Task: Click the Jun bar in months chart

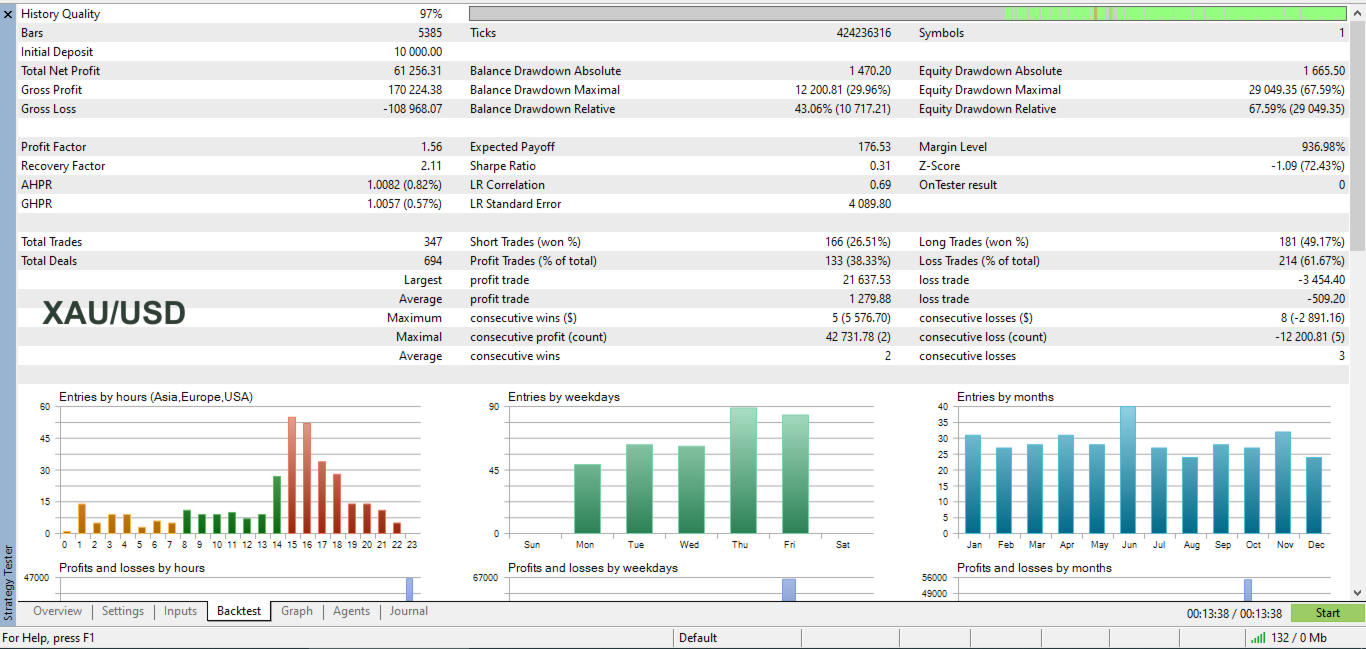Action: pos(1128,470)
